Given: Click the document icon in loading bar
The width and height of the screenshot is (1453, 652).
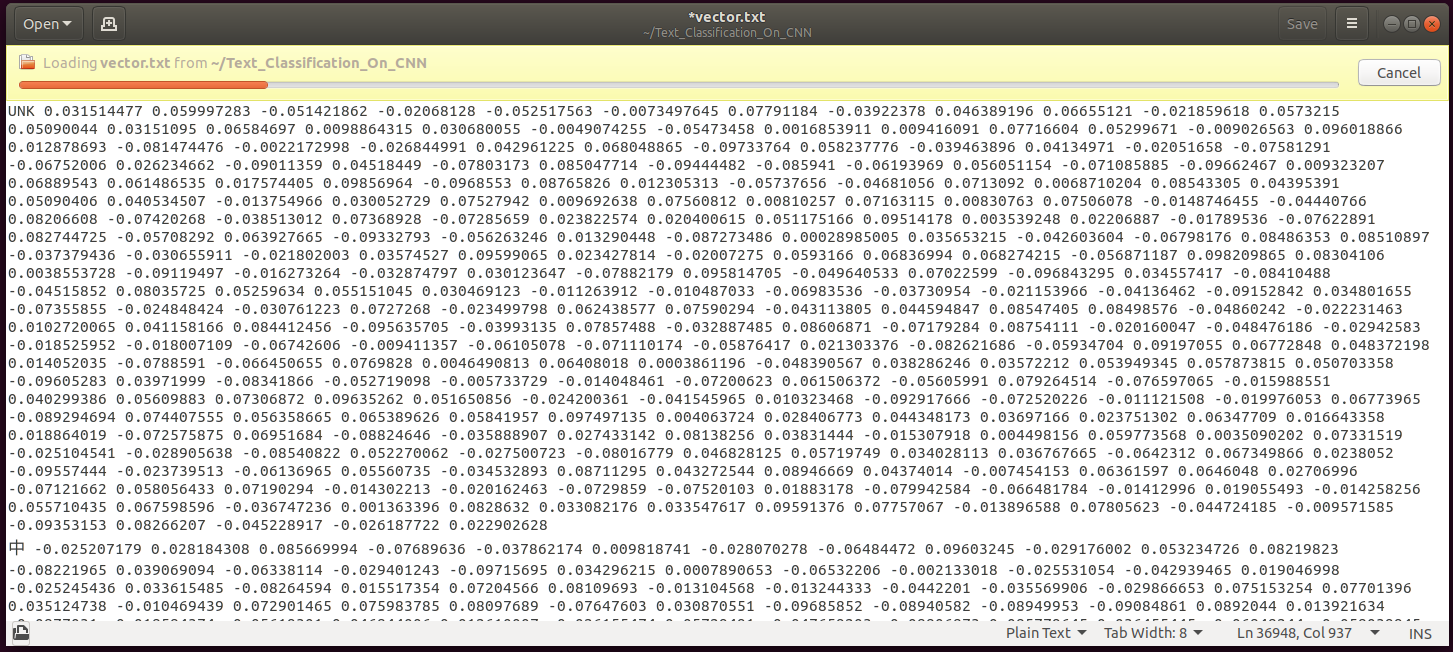Looking at the screenshot, I should click(x=27, y=63).
